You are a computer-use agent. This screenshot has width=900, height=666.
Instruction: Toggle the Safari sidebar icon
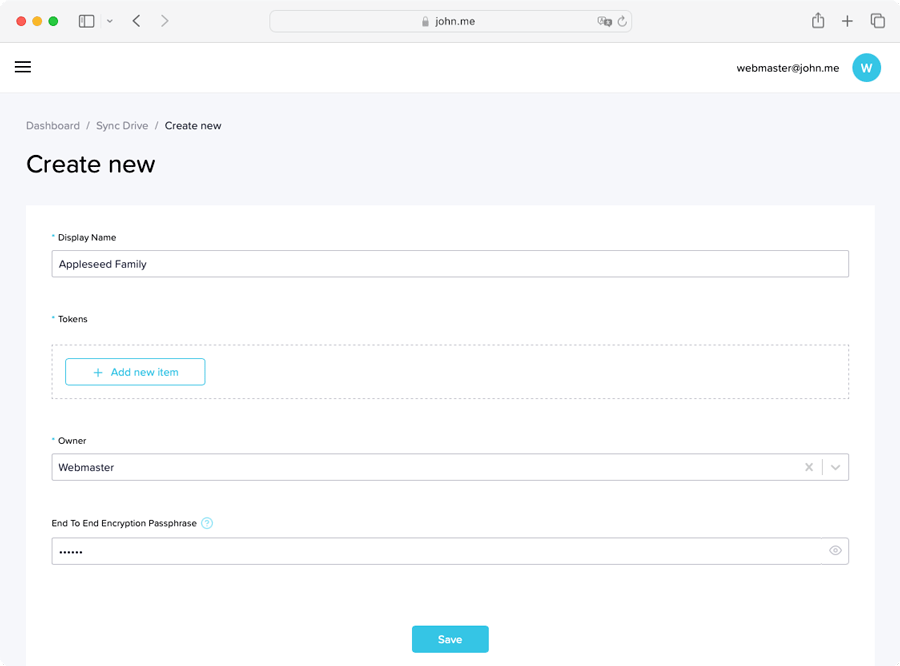coord(86,20)
